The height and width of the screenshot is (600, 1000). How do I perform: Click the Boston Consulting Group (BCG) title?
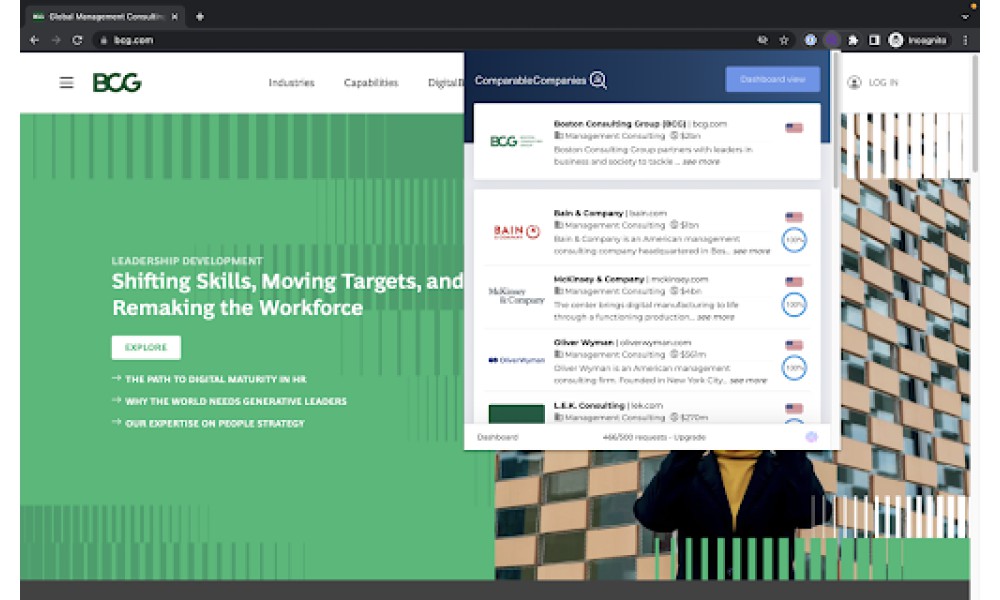620,124
